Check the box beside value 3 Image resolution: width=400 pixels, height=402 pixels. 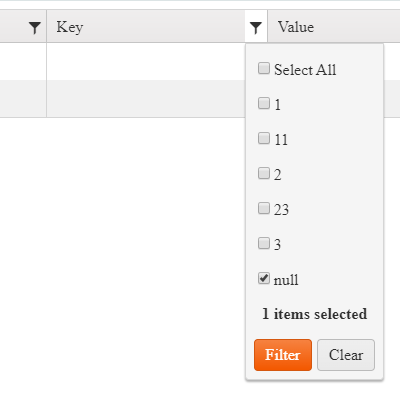(264, 243)
